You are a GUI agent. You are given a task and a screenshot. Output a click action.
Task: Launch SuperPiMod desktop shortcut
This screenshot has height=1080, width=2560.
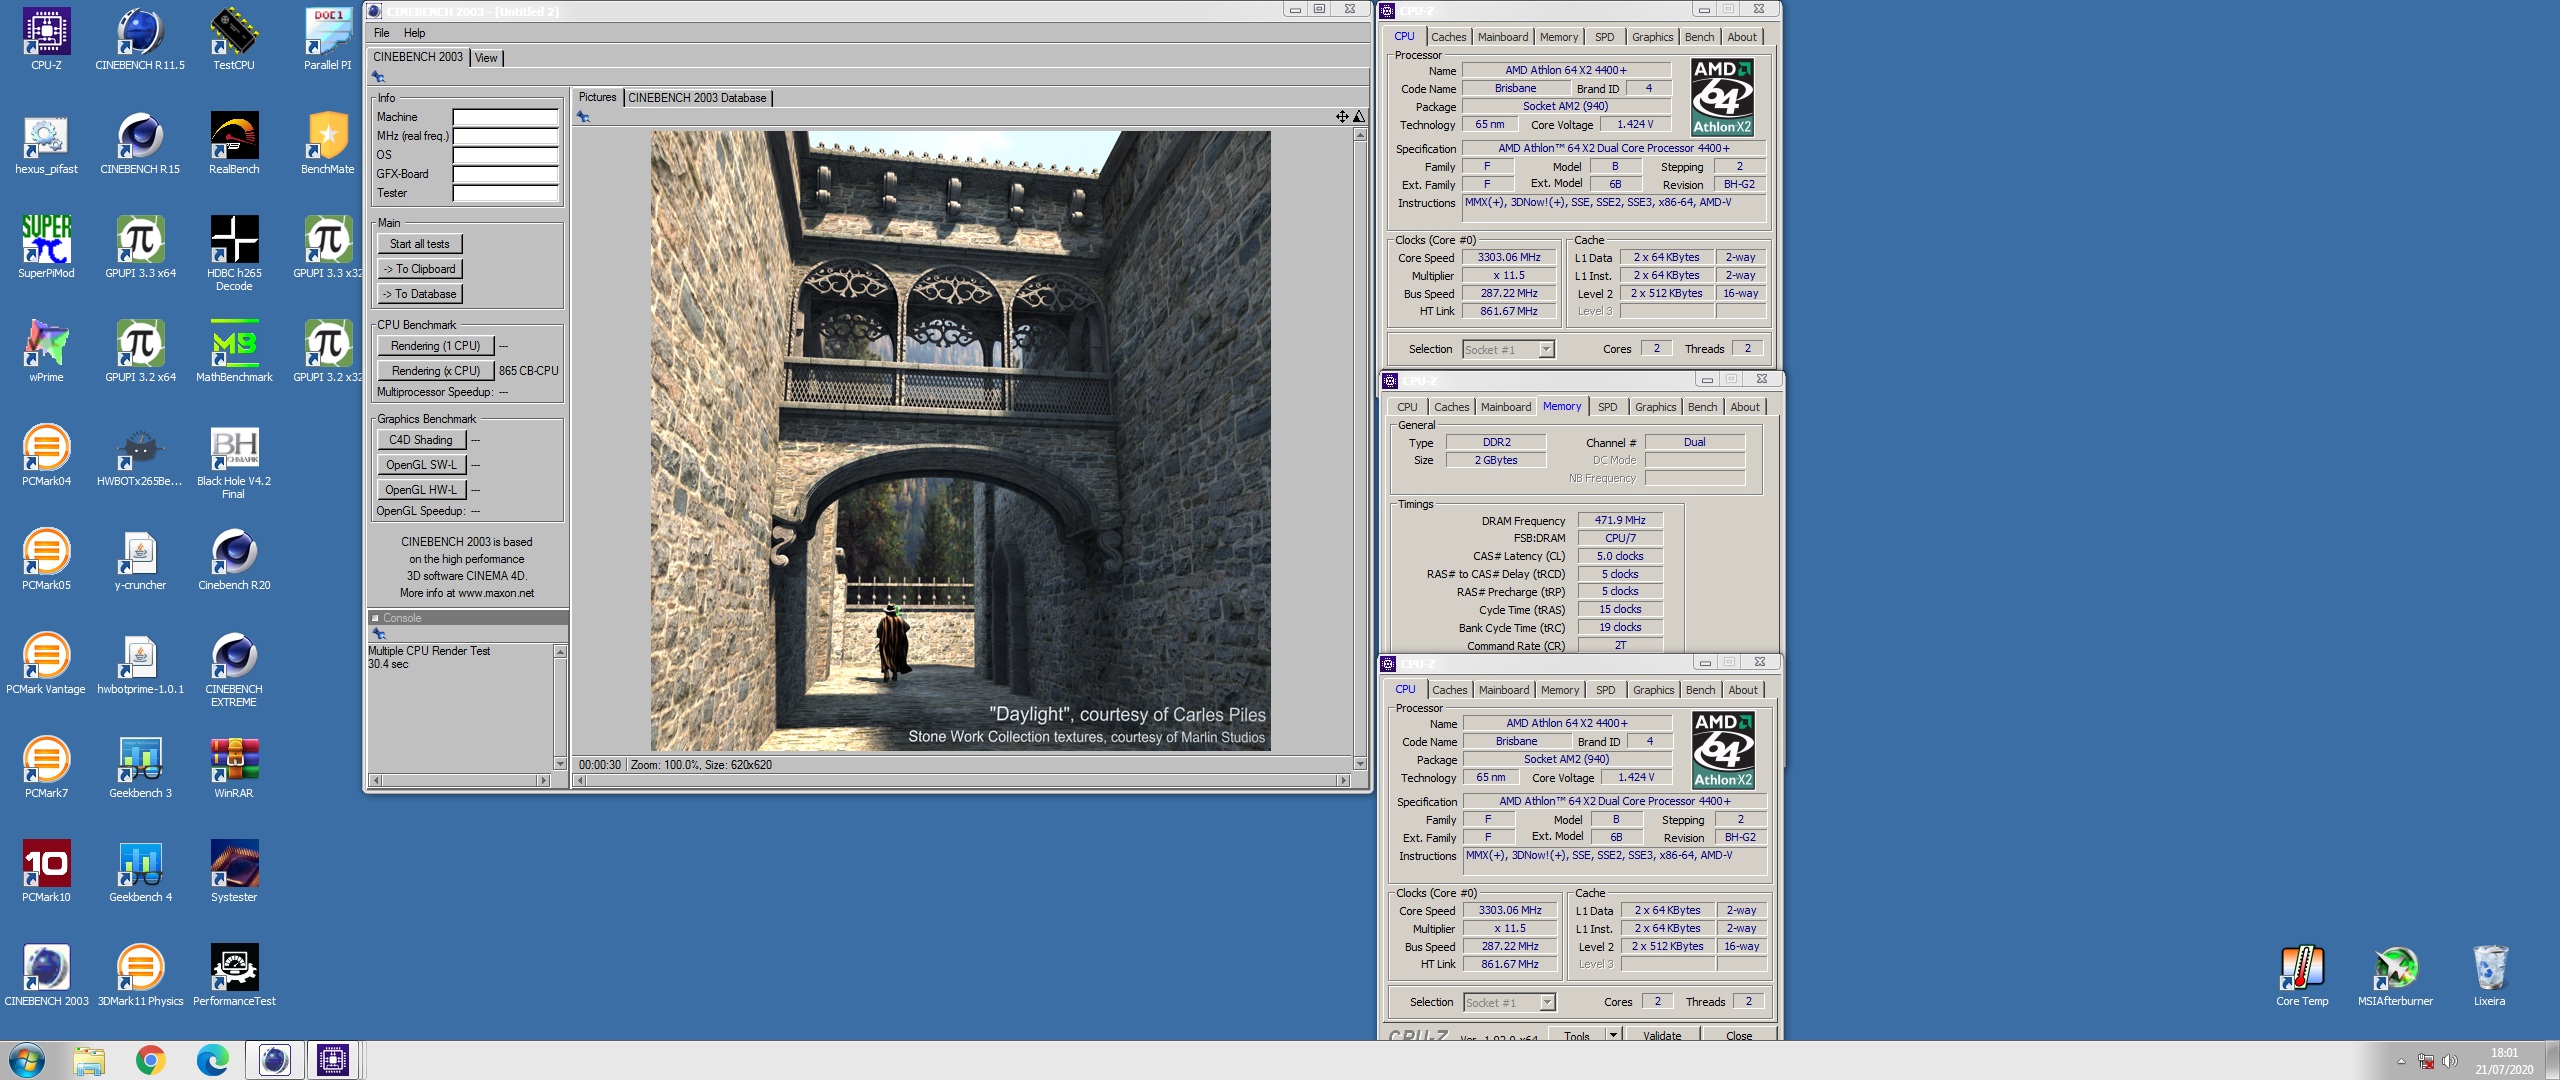46,246
